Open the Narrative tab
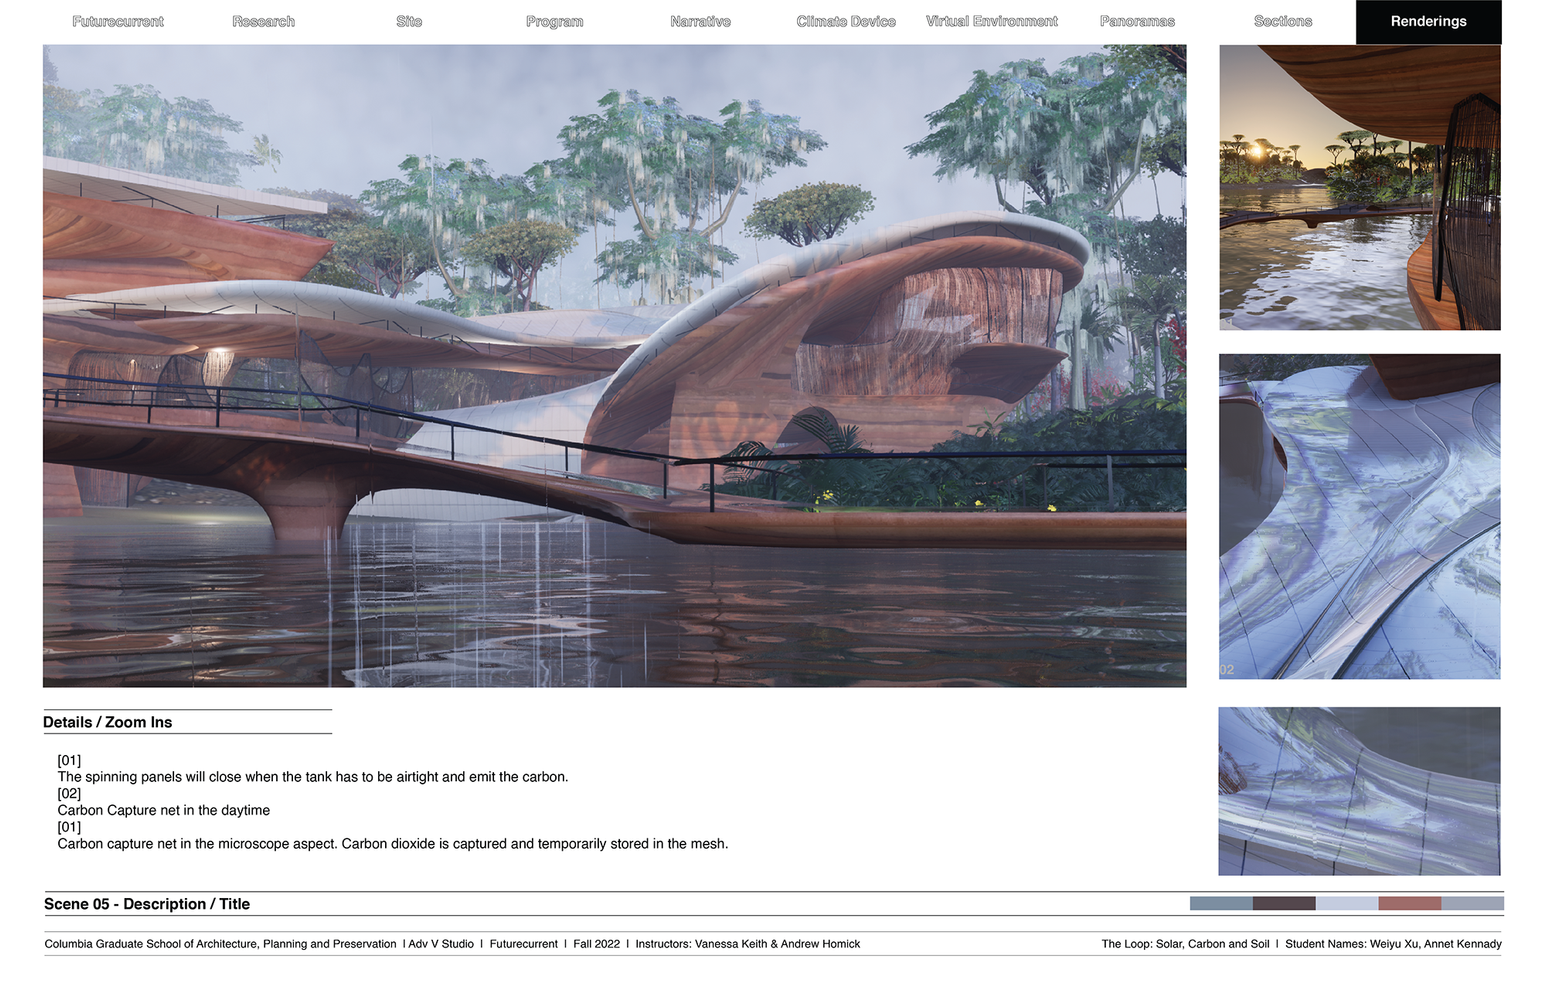This screenshot has height=1000, width=1546. tap(700, 21)
